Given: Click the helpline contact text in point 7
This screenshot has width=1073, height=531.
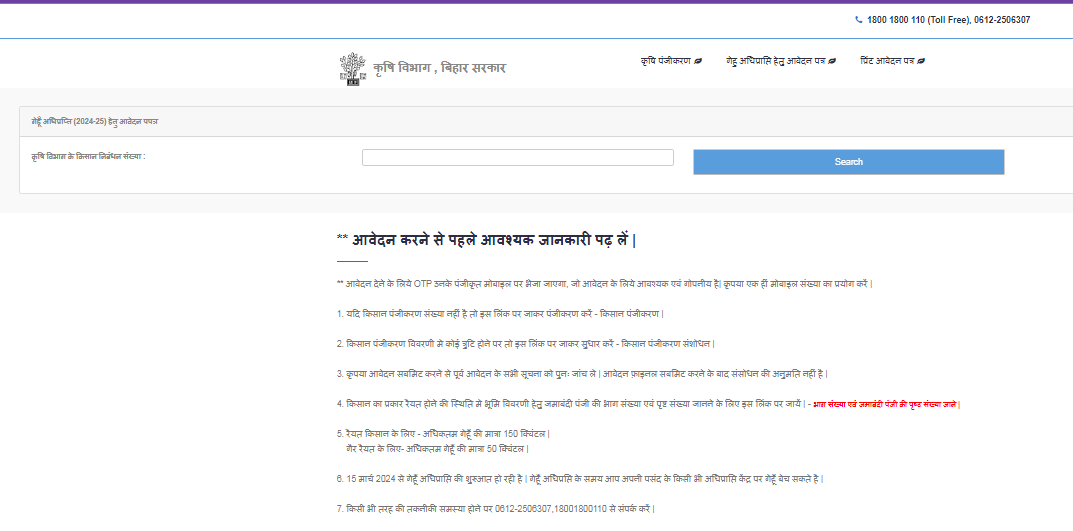Looking at the screenshot, I should click(497, 509).
